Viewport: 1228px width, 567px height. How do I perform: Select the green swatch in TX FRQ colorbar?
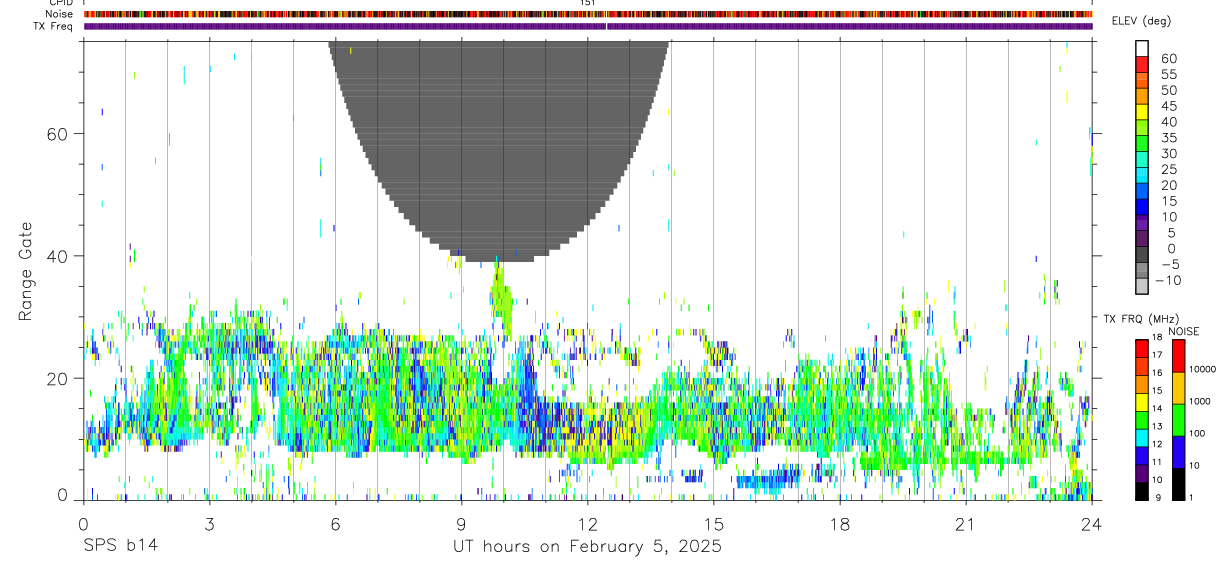click(1142, 420)
